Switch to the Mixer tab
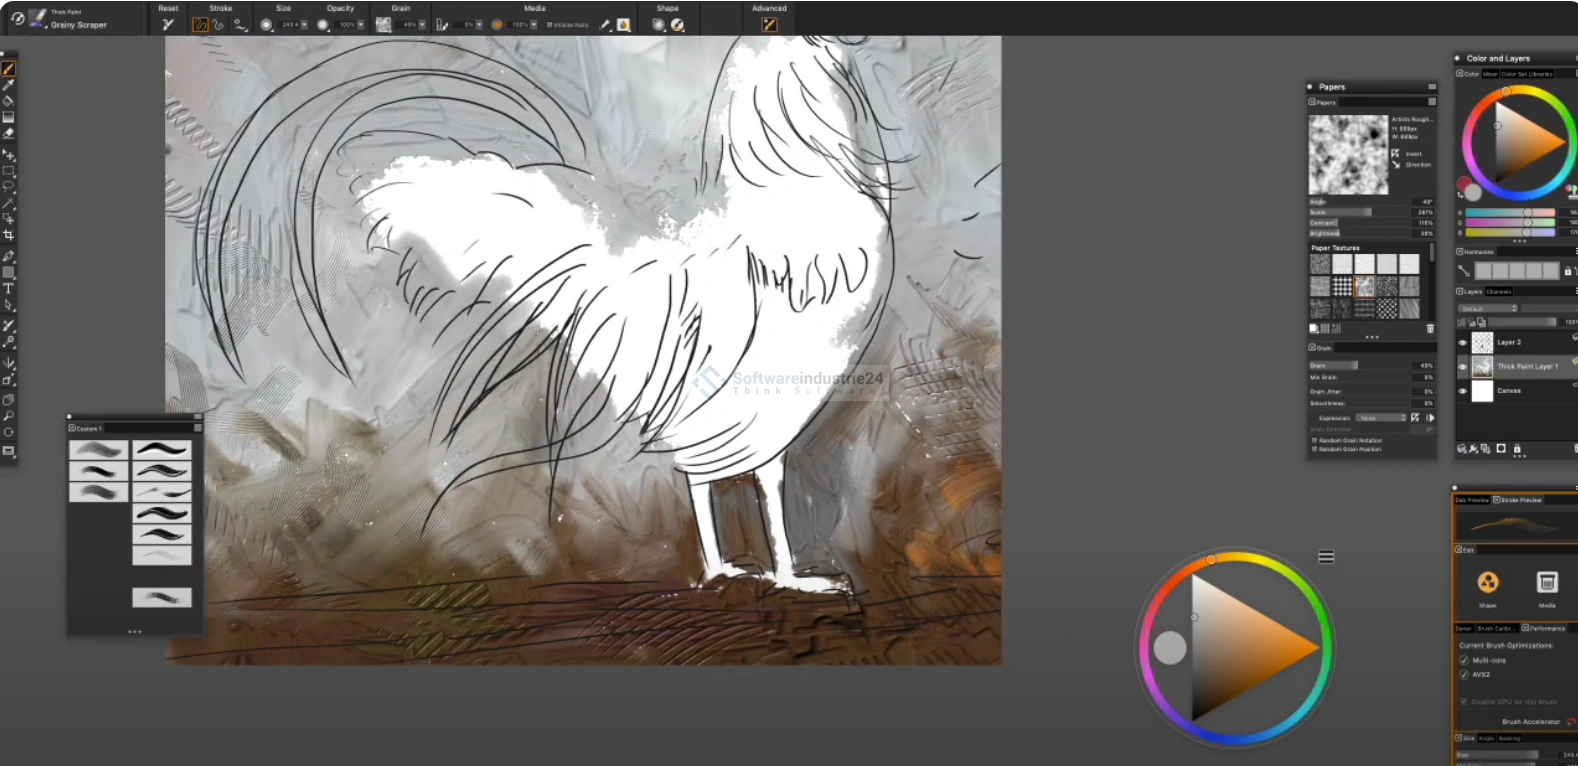Viewport: 1578px width, 766px height. (1490, 74)
